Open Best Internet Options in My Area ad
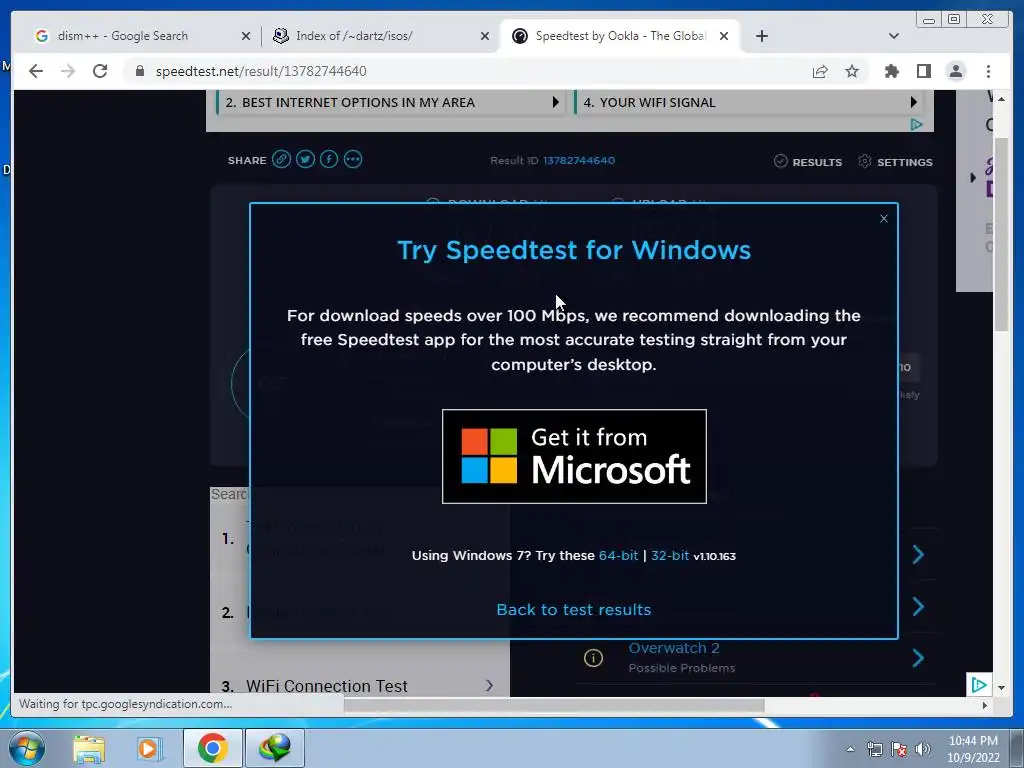1024x768 pixels. coord(391,103)
